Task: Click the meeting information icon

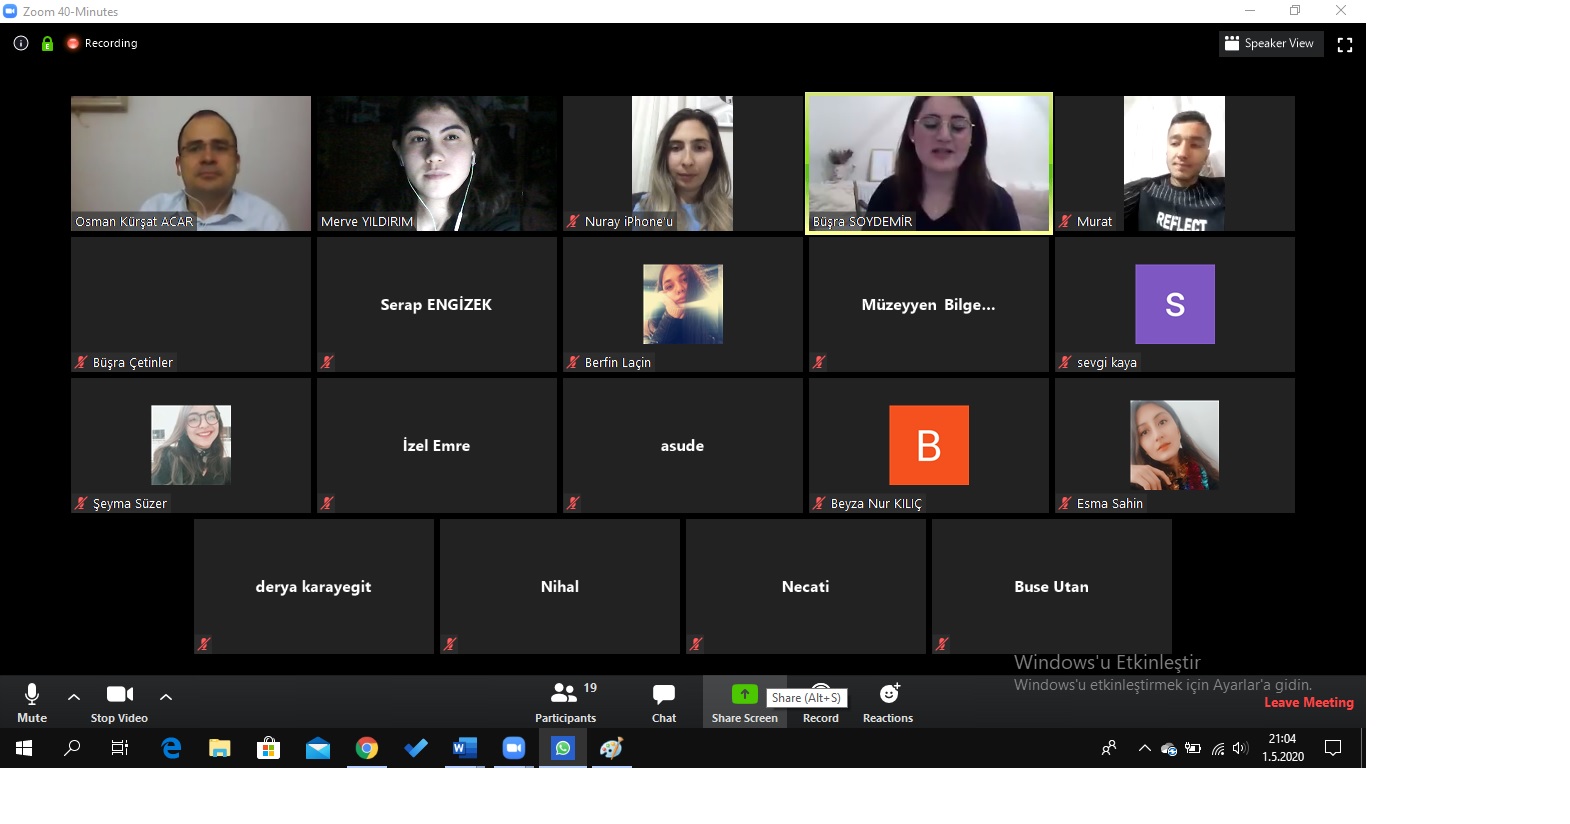Action: 21,43
